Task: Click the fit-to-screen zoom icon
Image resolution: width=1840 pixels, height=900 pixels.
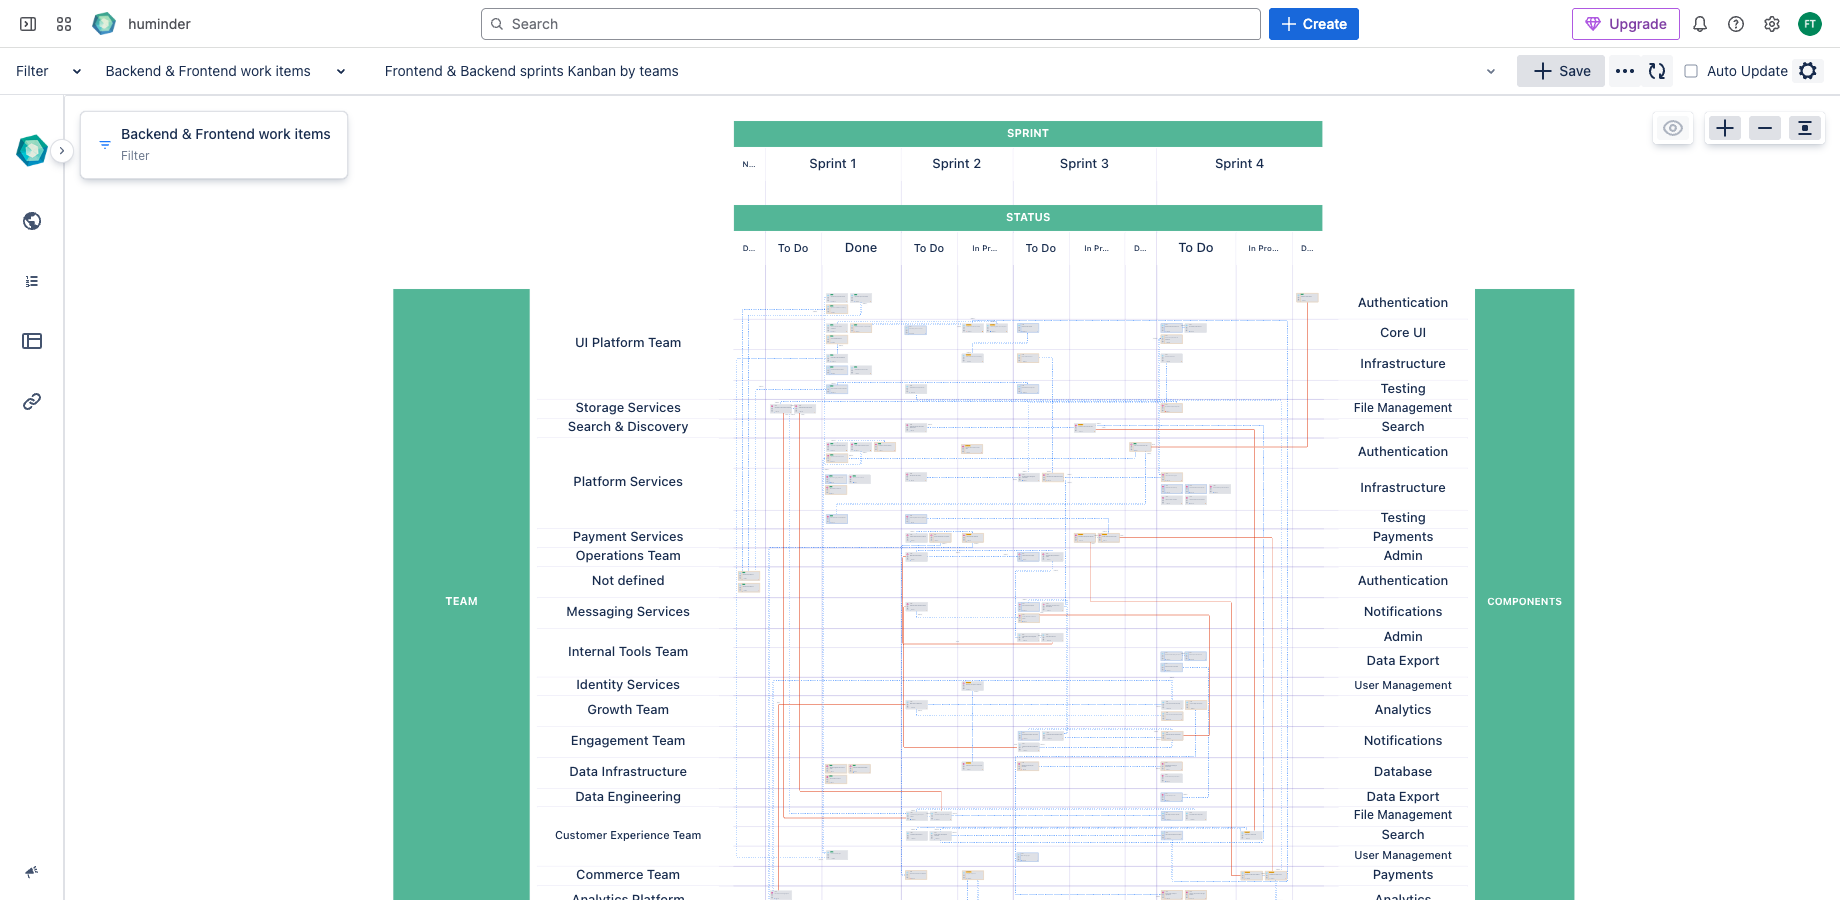Action: click(1805, 128)
